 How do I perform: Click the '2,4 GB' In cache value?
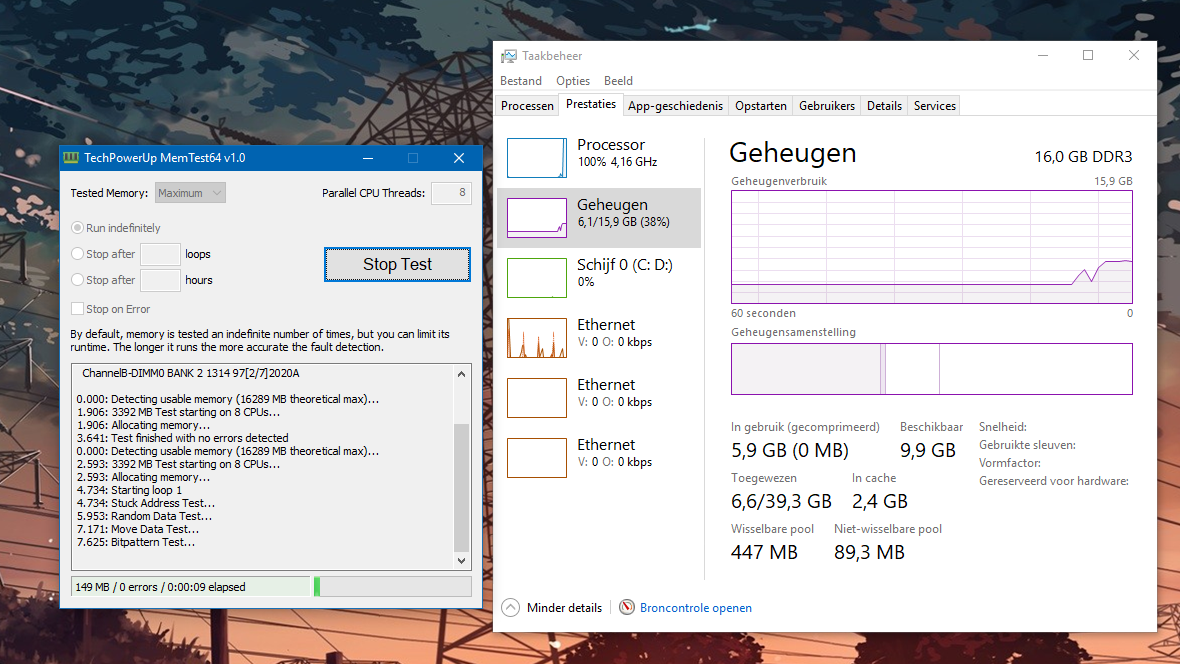click(x=880, y=501)
